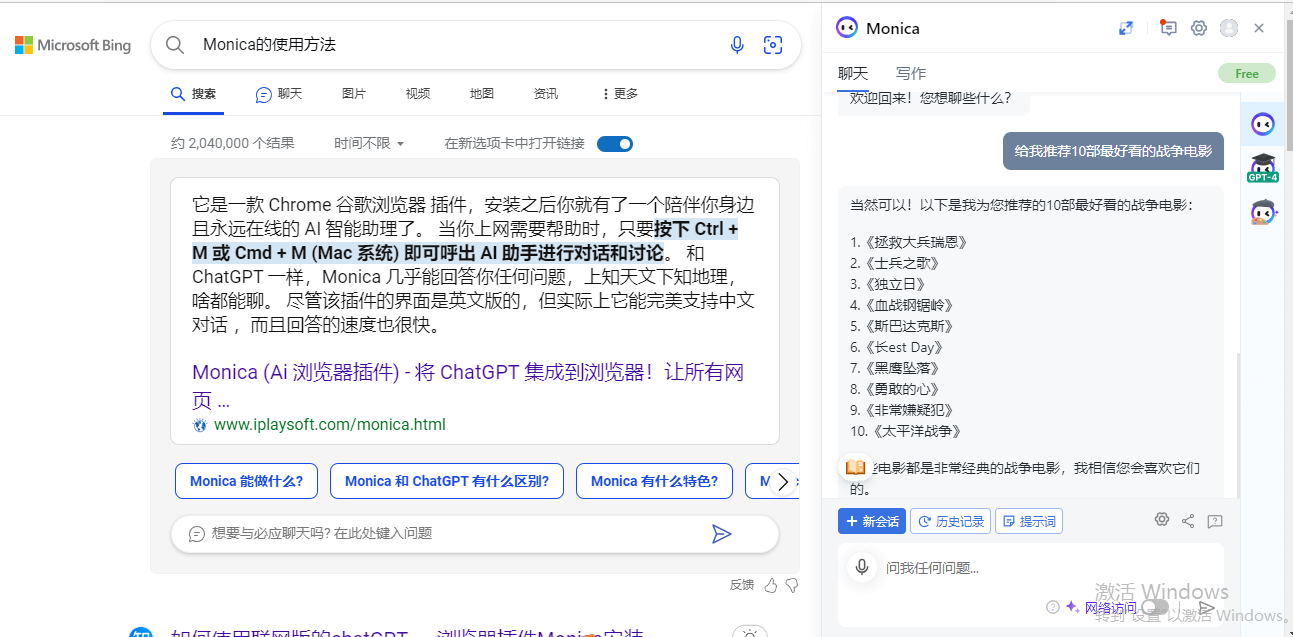
Task: Open the question-mark feedback bubble icon
Action: pos(1215,521)
